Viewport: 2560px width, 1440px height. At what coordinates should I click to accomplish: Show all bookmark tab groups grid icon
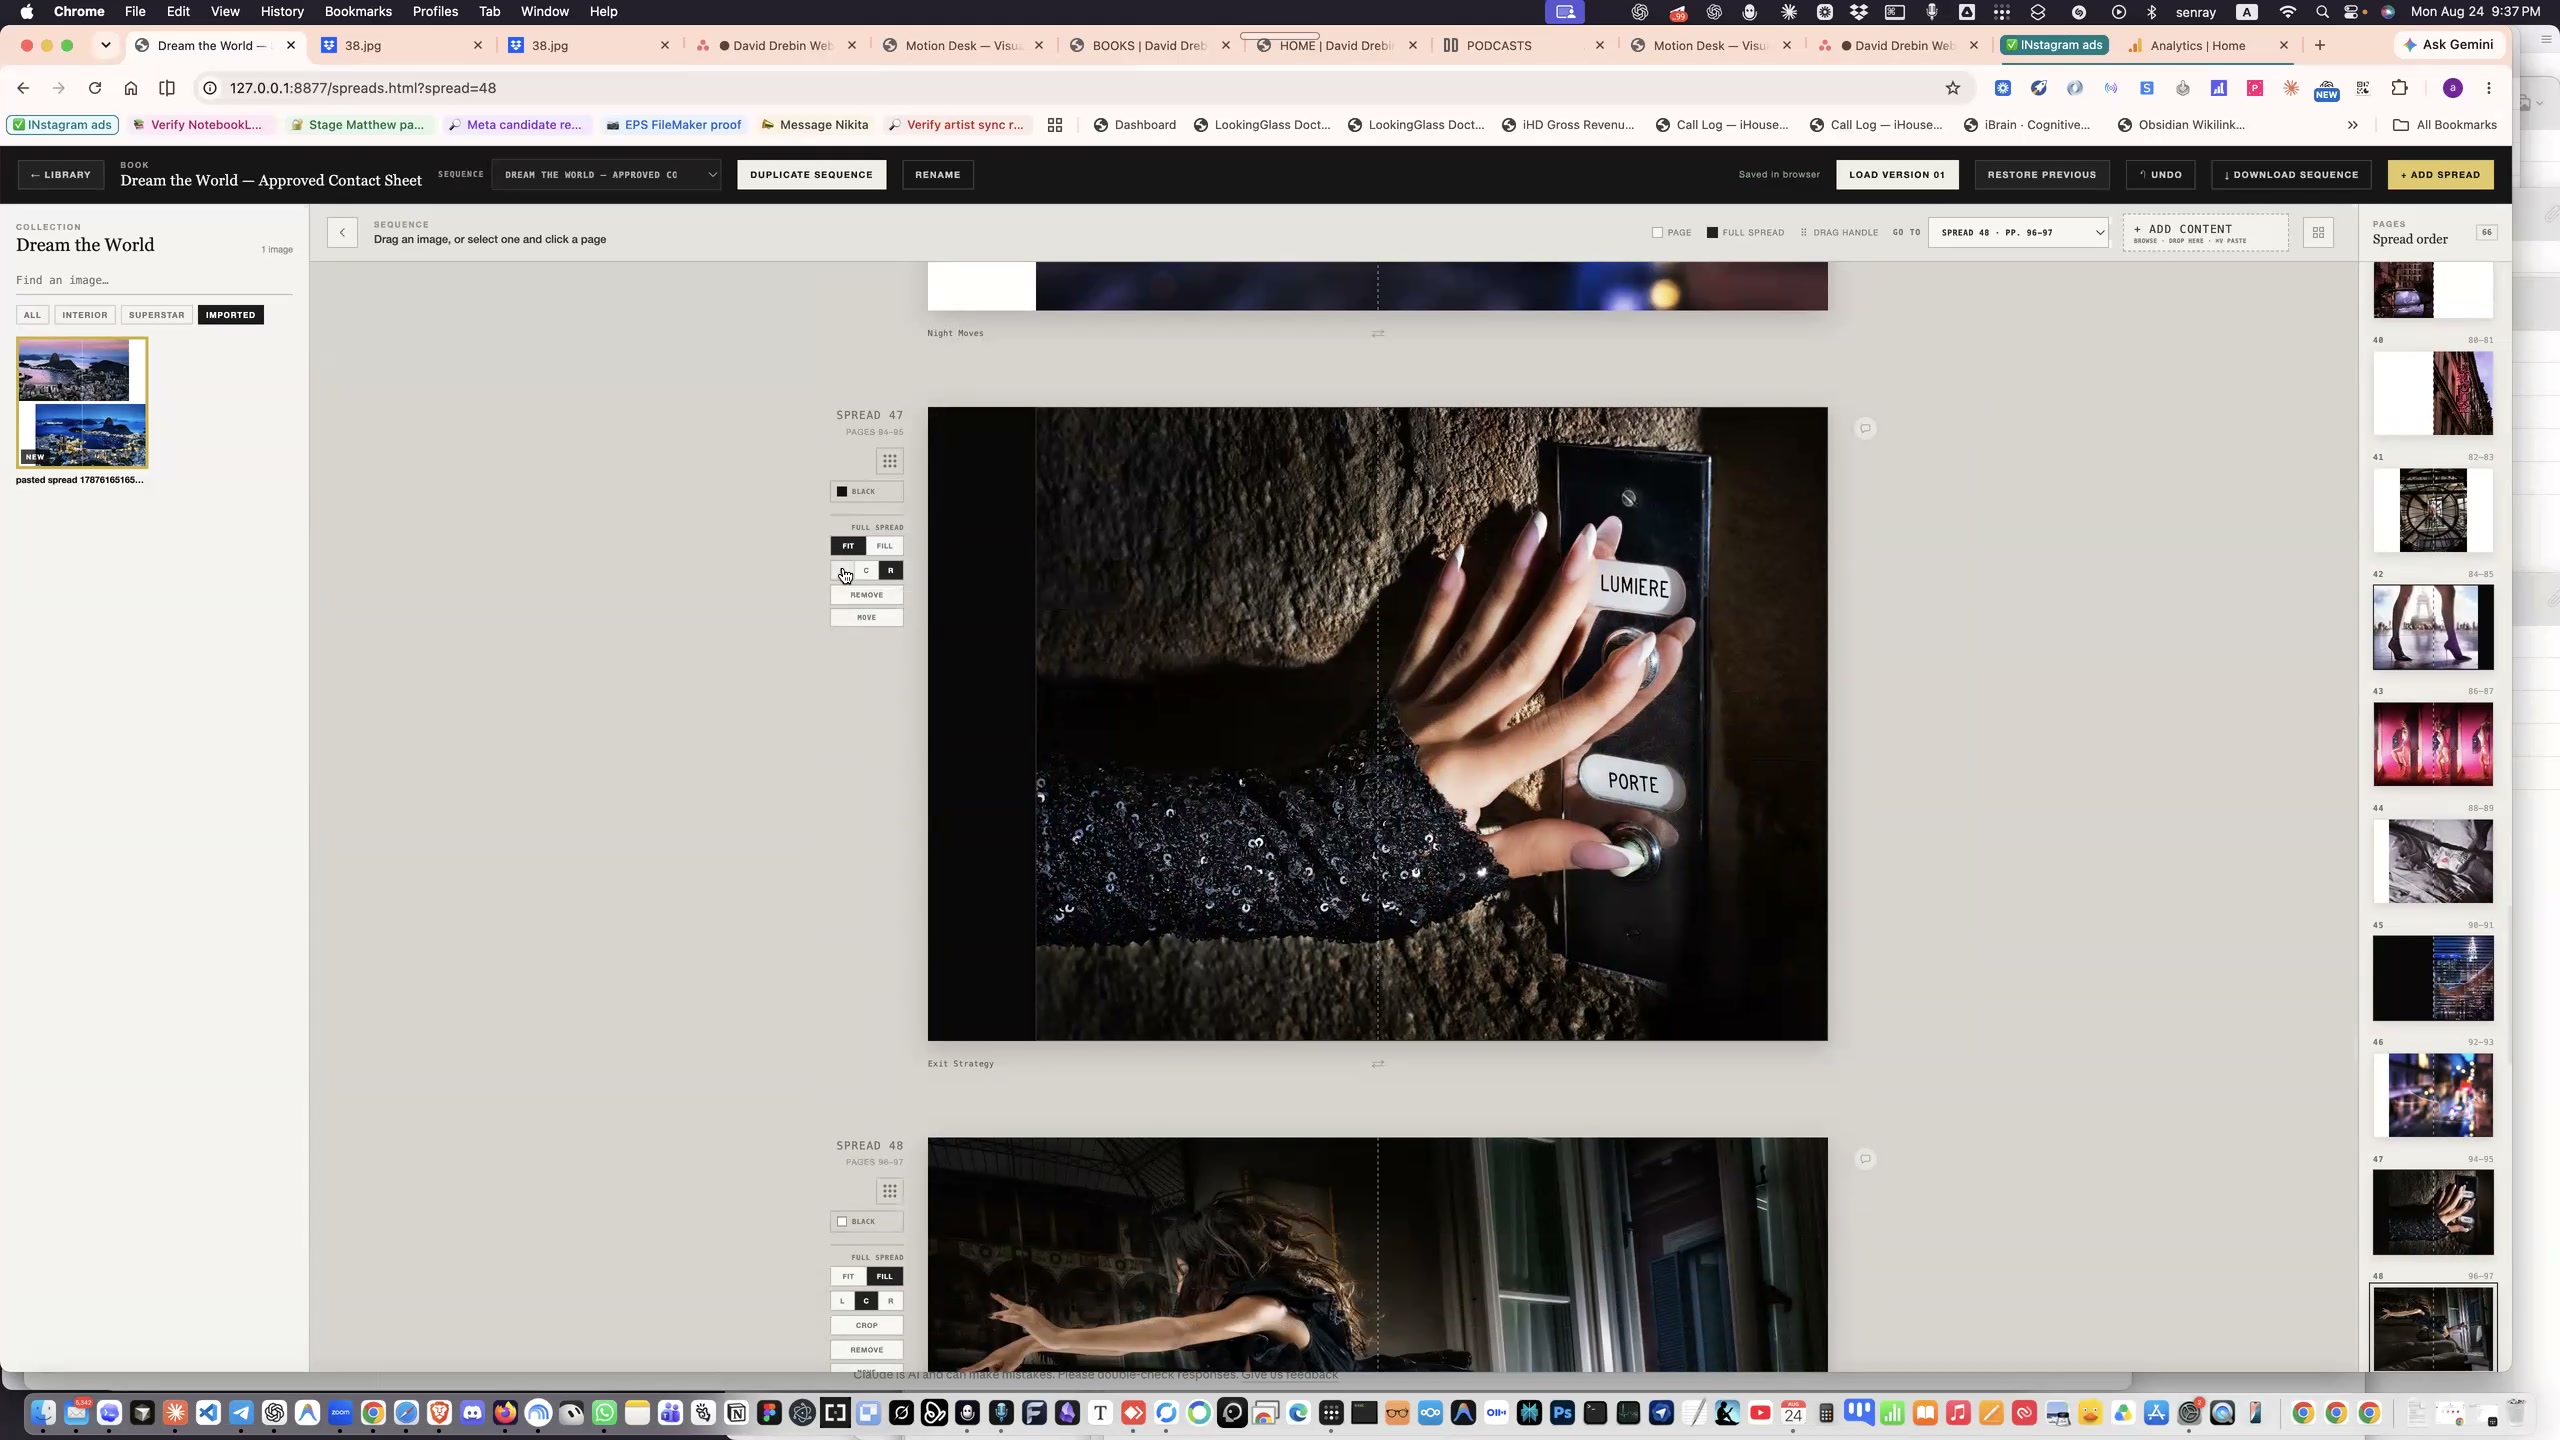point(1054,125)
